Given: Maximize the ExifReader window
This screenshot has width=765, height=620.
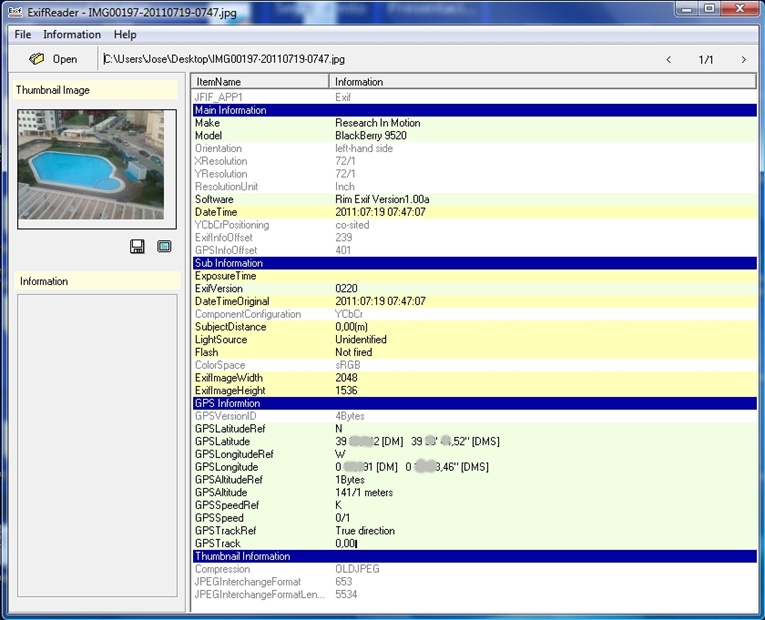Looking at the screenshot, I should point(709,9).
